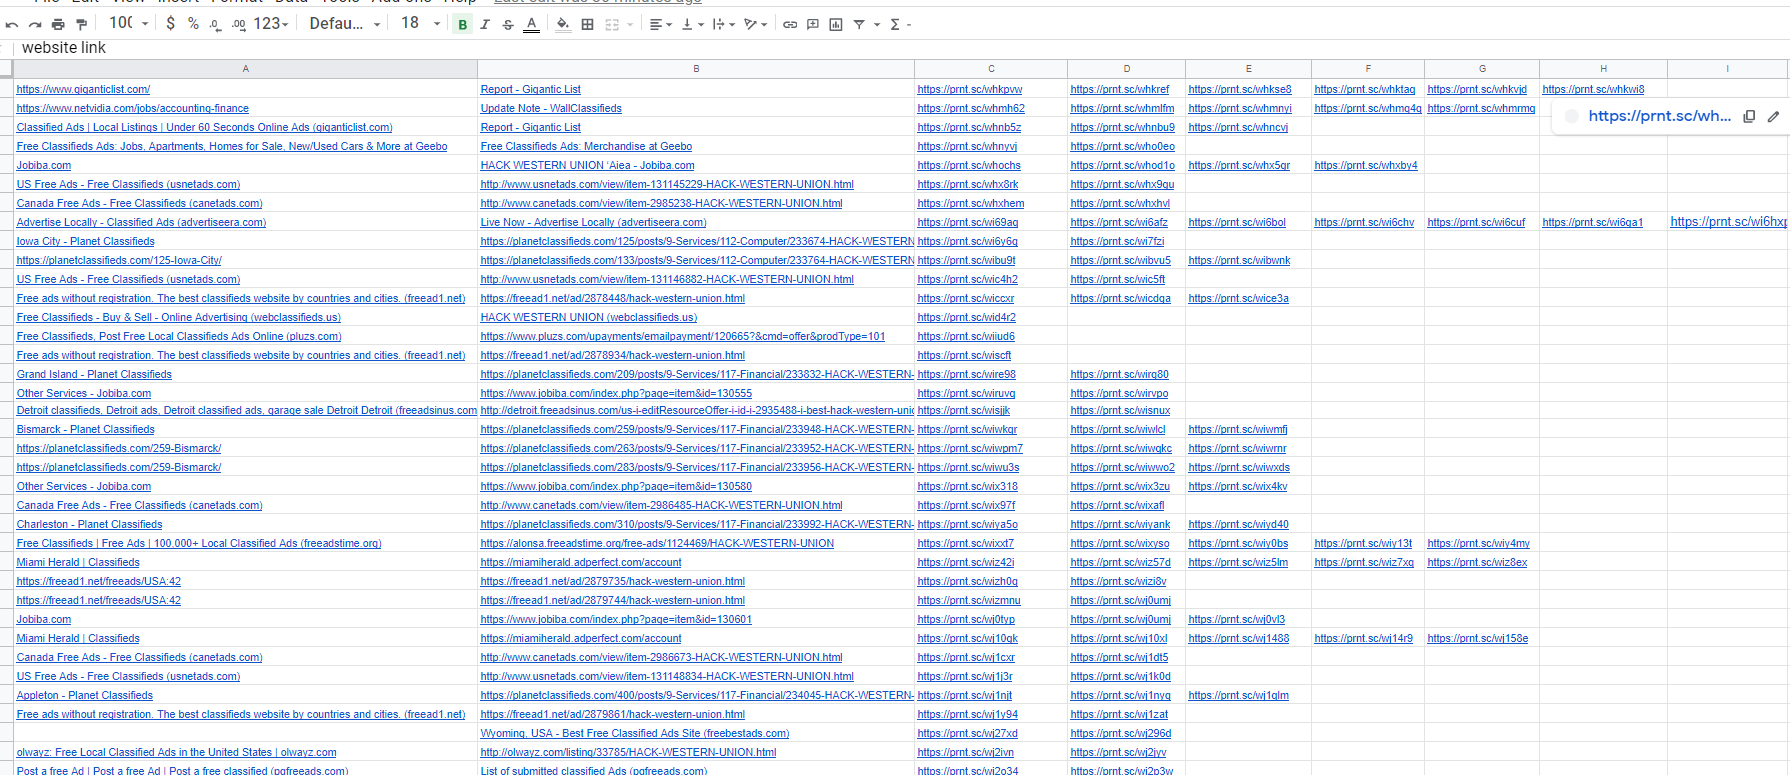Click the https://prnt.sc/wi6hxp cell

click(x=1727, y=222)
